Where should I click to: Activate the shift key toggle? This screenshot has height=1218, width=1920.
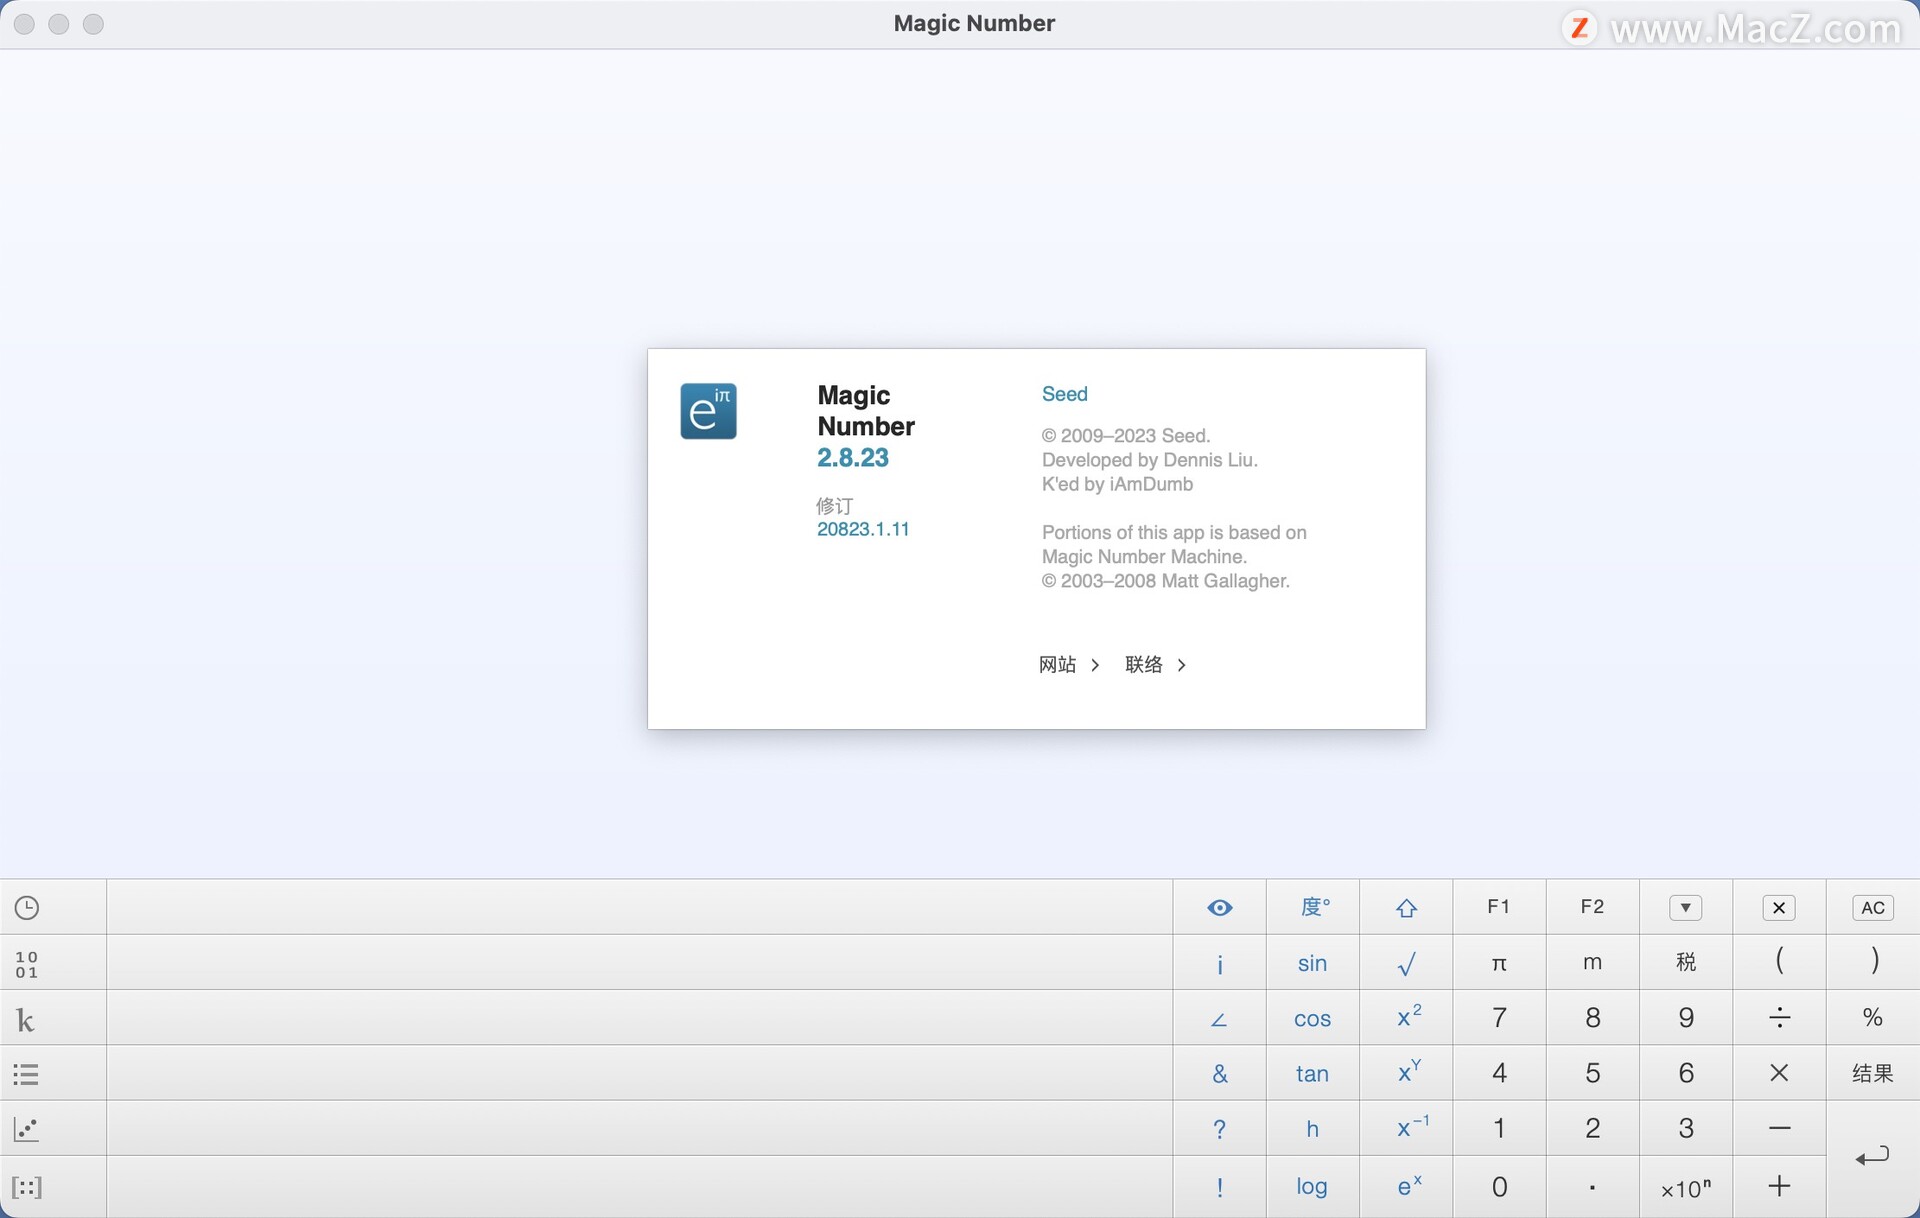pos(1406,907)
